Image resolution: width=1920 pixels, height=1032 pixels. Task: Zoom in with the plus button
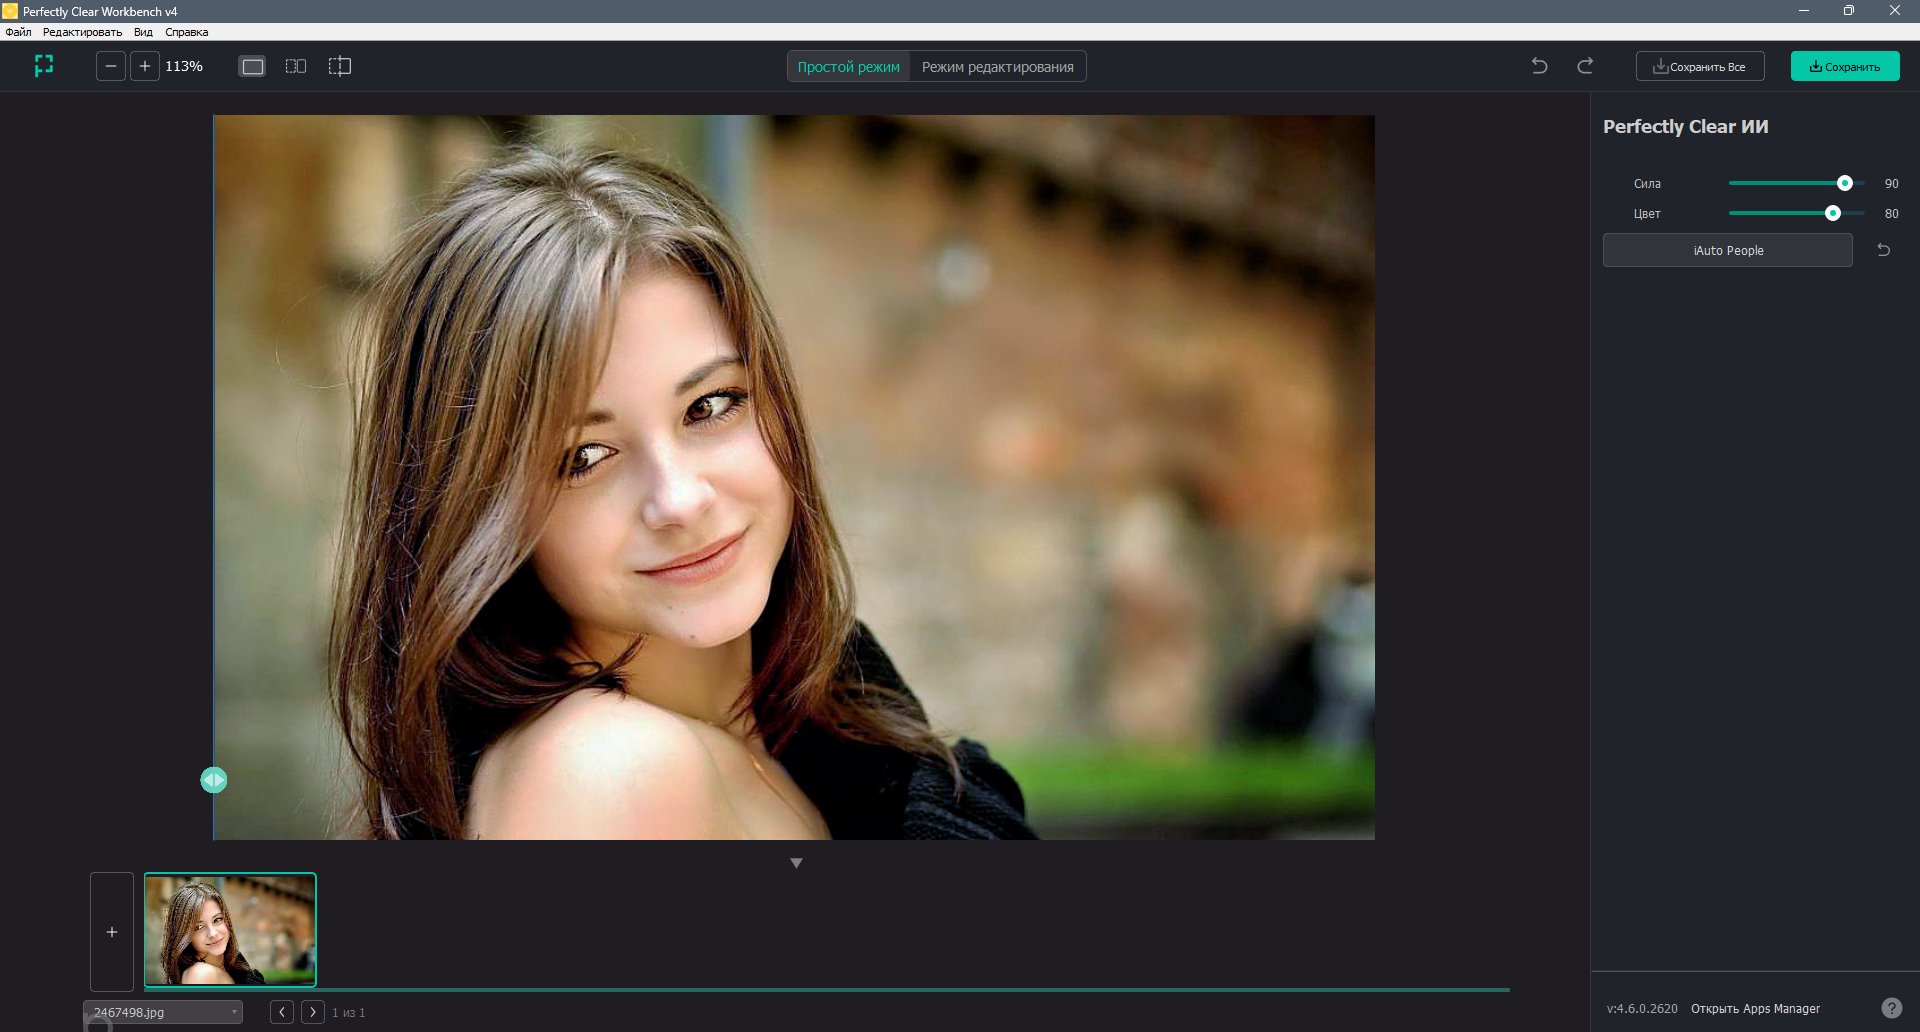pos(145,66)
